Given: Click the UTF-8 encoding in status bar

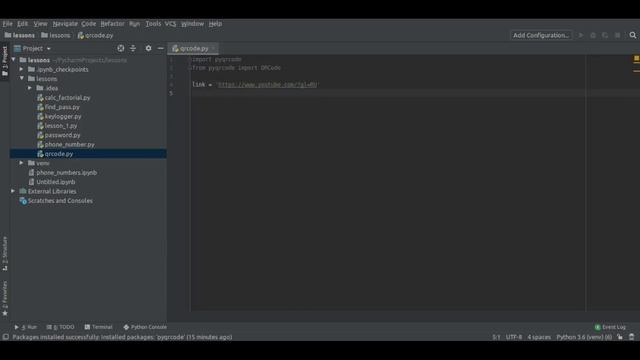Looking at the screenshot, I should tap(514, 337).
